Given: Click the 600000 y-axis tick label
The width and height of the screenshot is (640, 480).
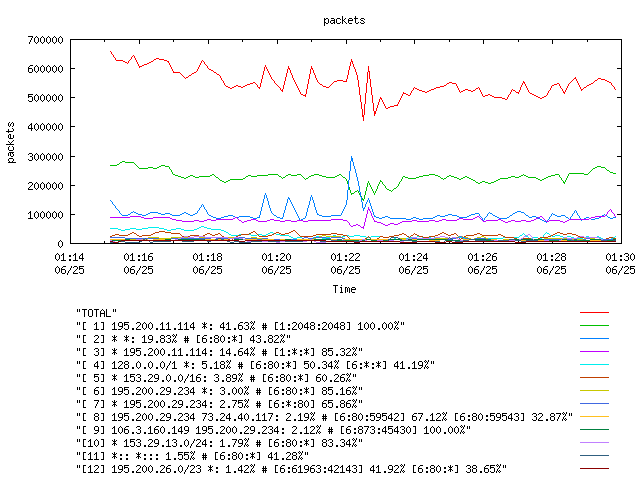Looking at the screenshot, I should click(45, 69).
